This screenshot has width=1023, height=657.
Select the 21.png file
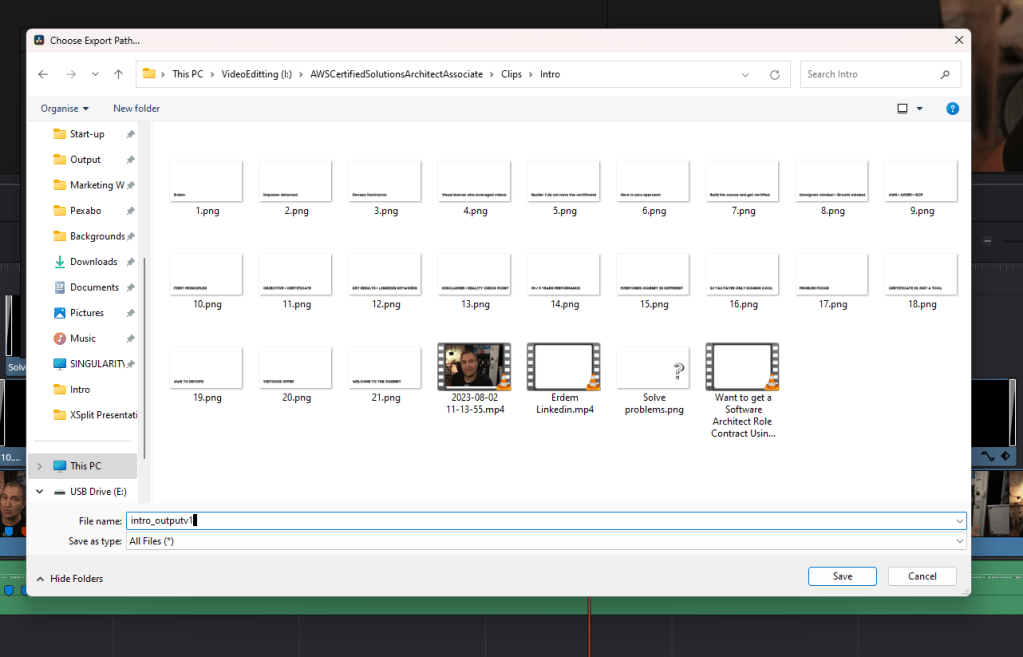point(385,375)
